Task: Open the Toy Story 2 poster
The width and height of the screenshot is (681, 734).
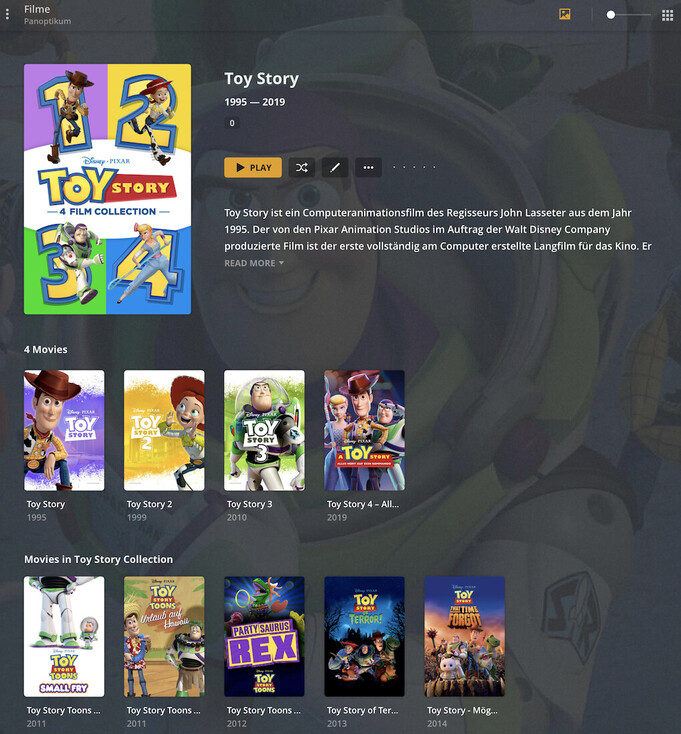Action: click(x=164, y=430)
